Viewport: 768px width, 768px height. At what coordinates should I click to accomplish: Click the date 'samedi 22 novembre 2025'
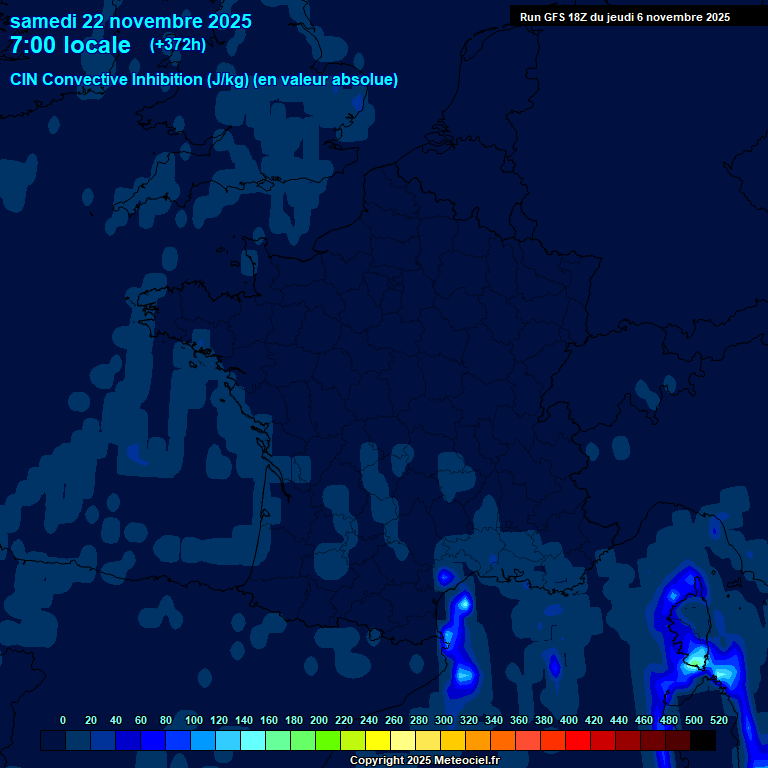point(131,21)
